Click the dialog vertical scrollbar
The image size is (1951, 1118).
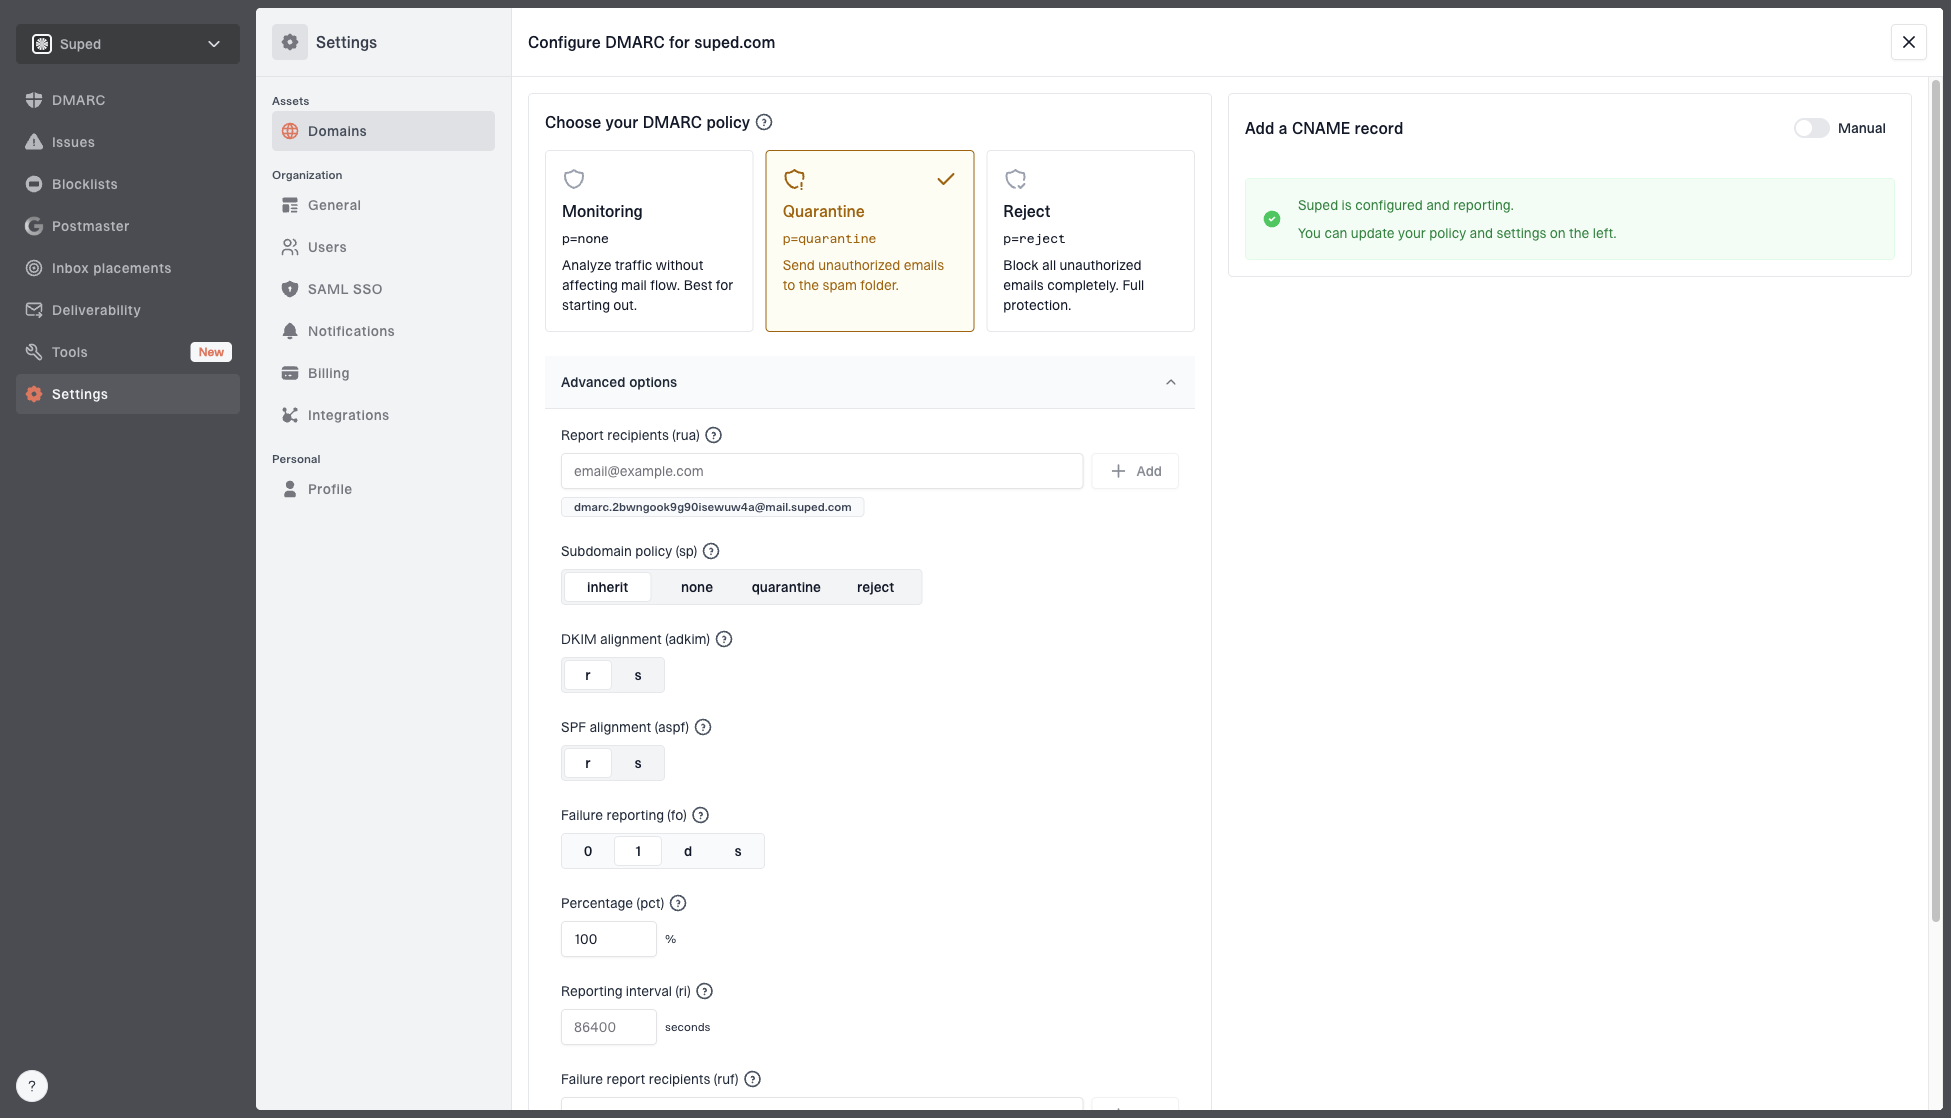(1936, 500)
